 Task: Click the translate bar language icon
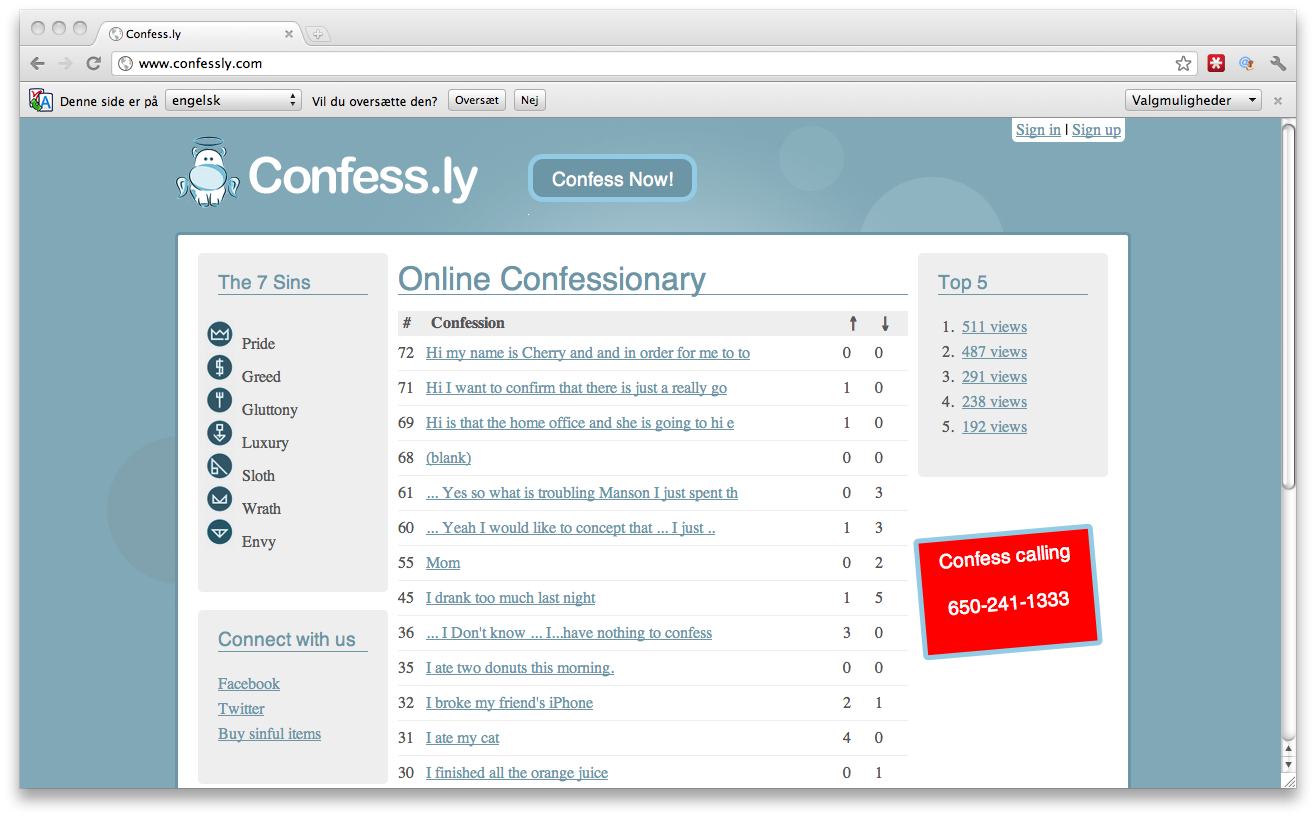[x=41, y=100]
